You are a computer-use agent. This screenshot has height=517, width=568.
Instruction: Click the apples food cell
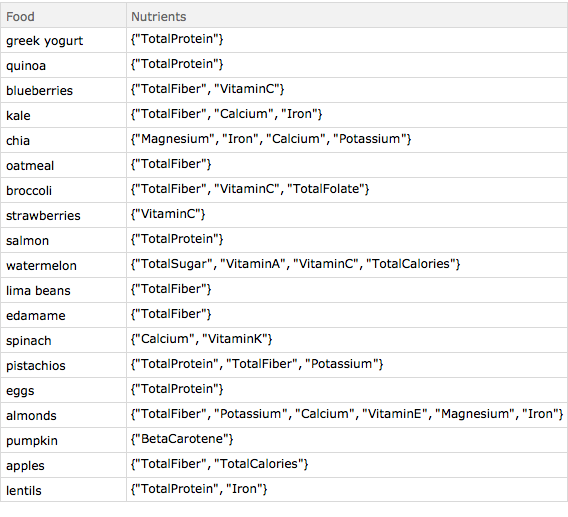click(63, 465)
